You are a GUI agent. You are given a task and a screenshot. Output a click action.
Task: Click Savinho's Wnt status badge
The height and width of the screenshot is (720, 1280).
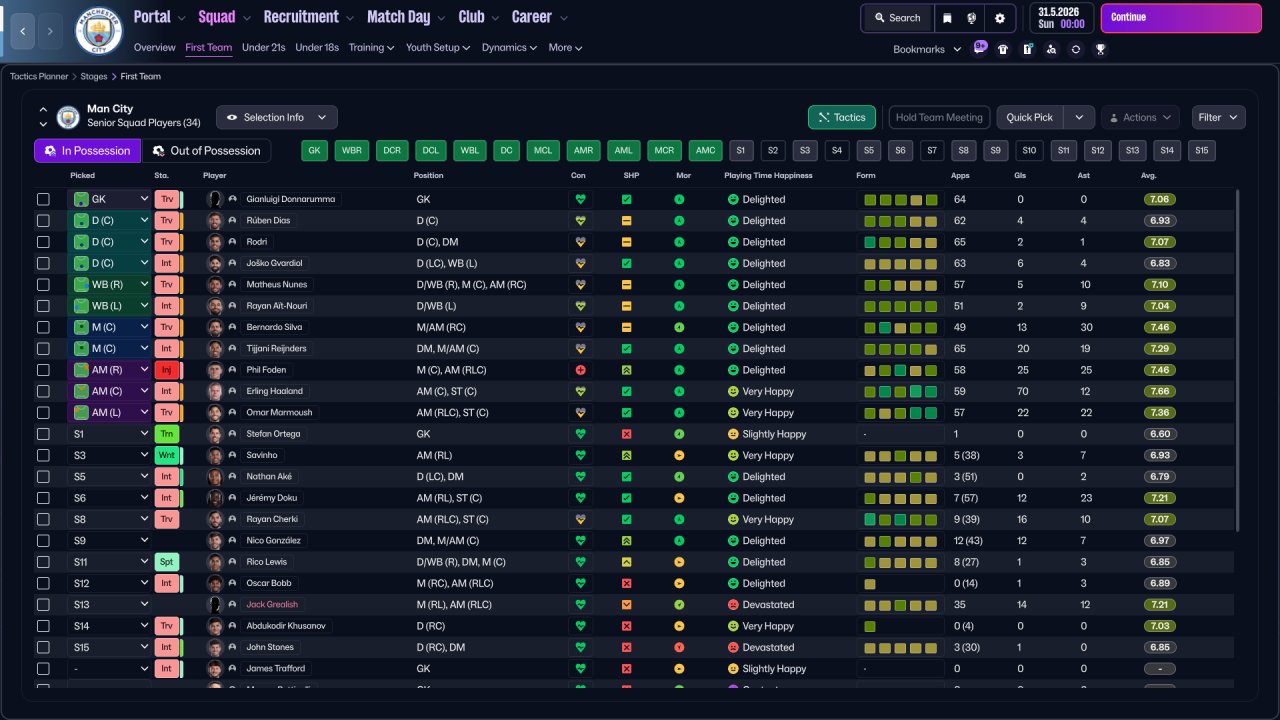pos(167,455)
